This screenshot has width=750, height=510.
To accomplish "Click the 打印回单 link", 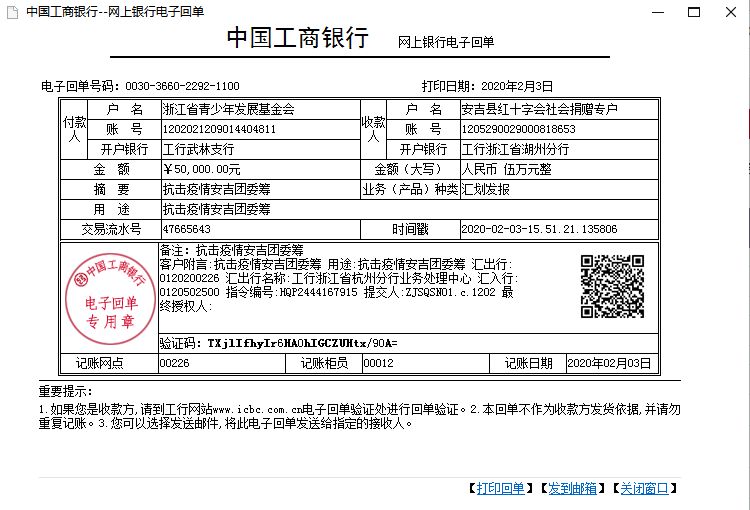I will click(x=500, y=488).
